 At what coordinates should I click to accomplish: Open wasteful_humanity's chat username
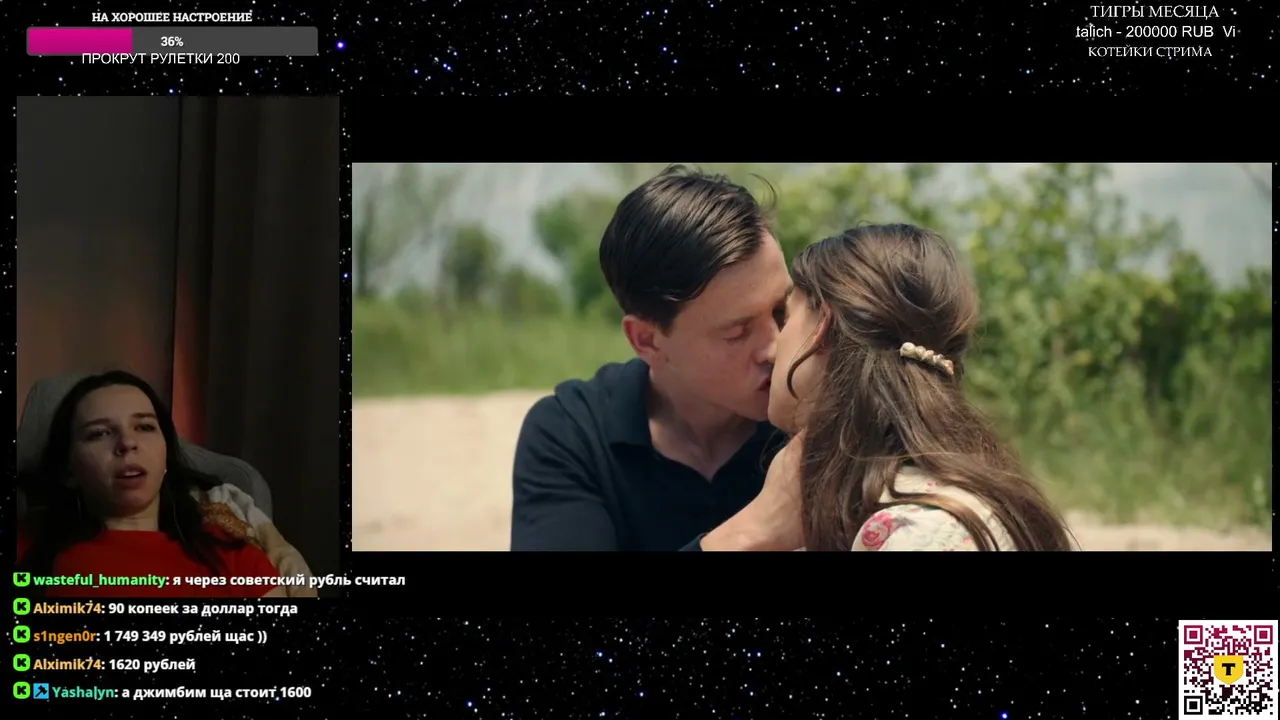click(x=98, y=580)
